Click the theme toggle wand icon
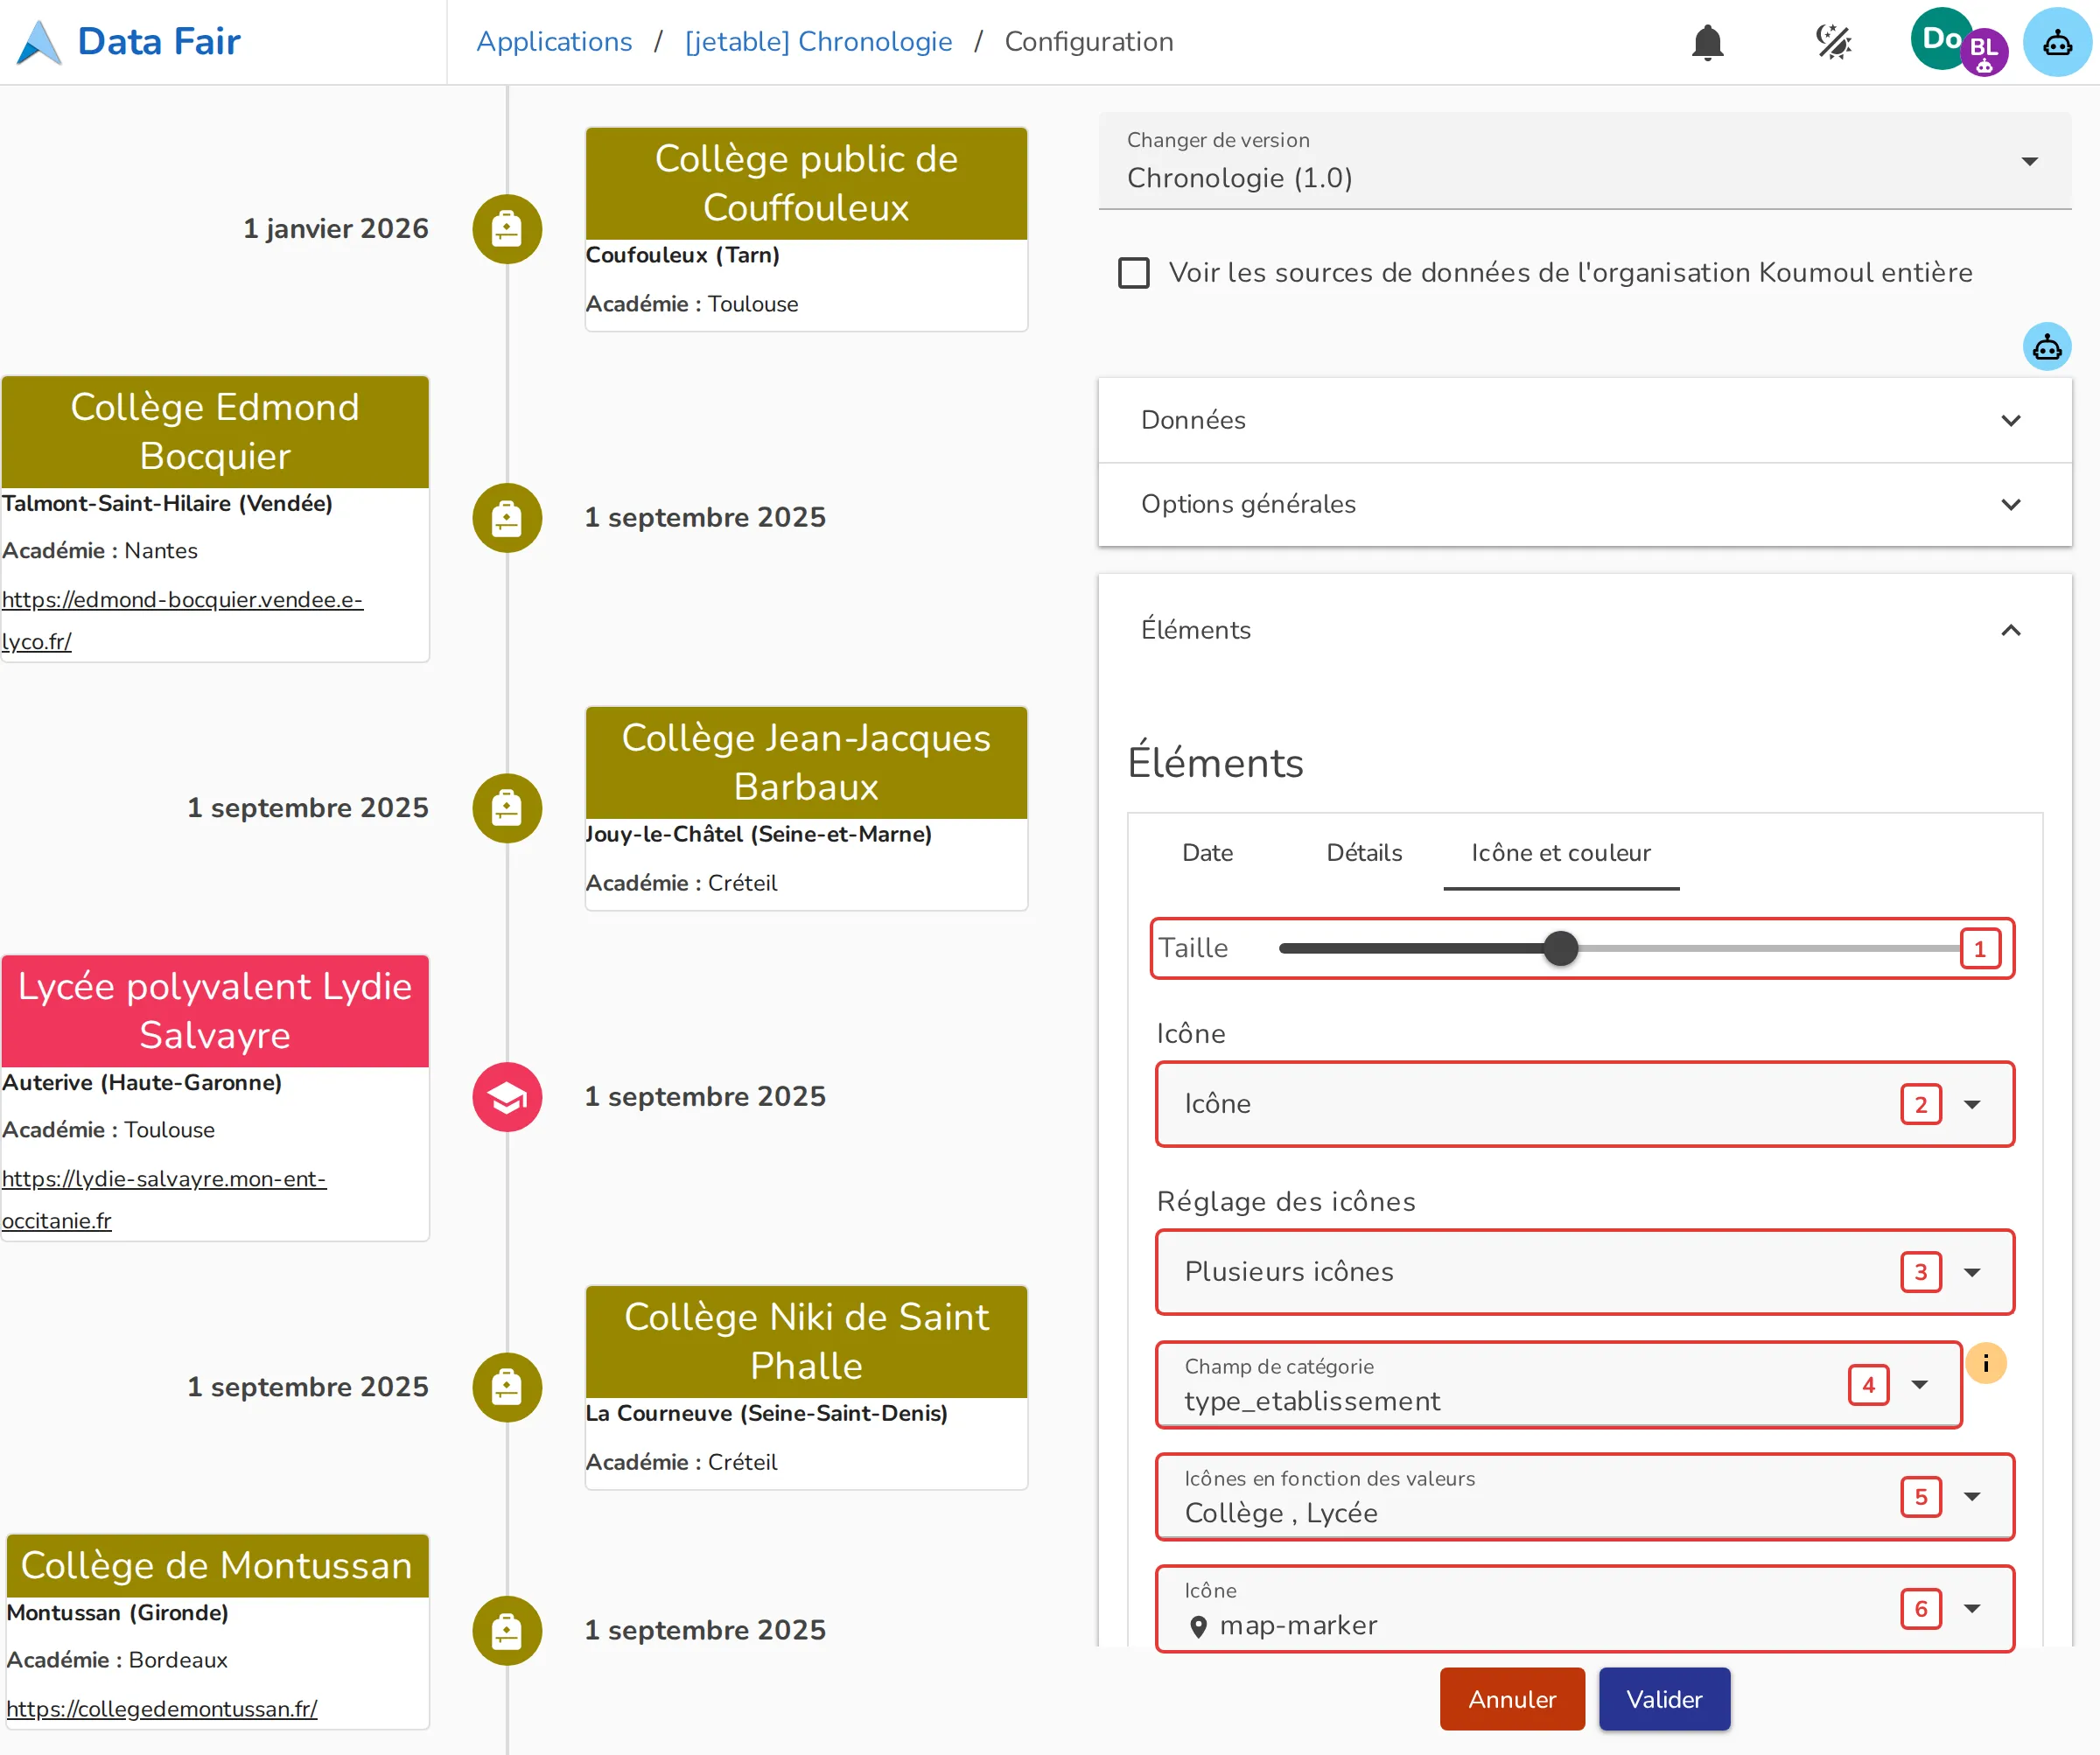 (x=1833, y=42)
